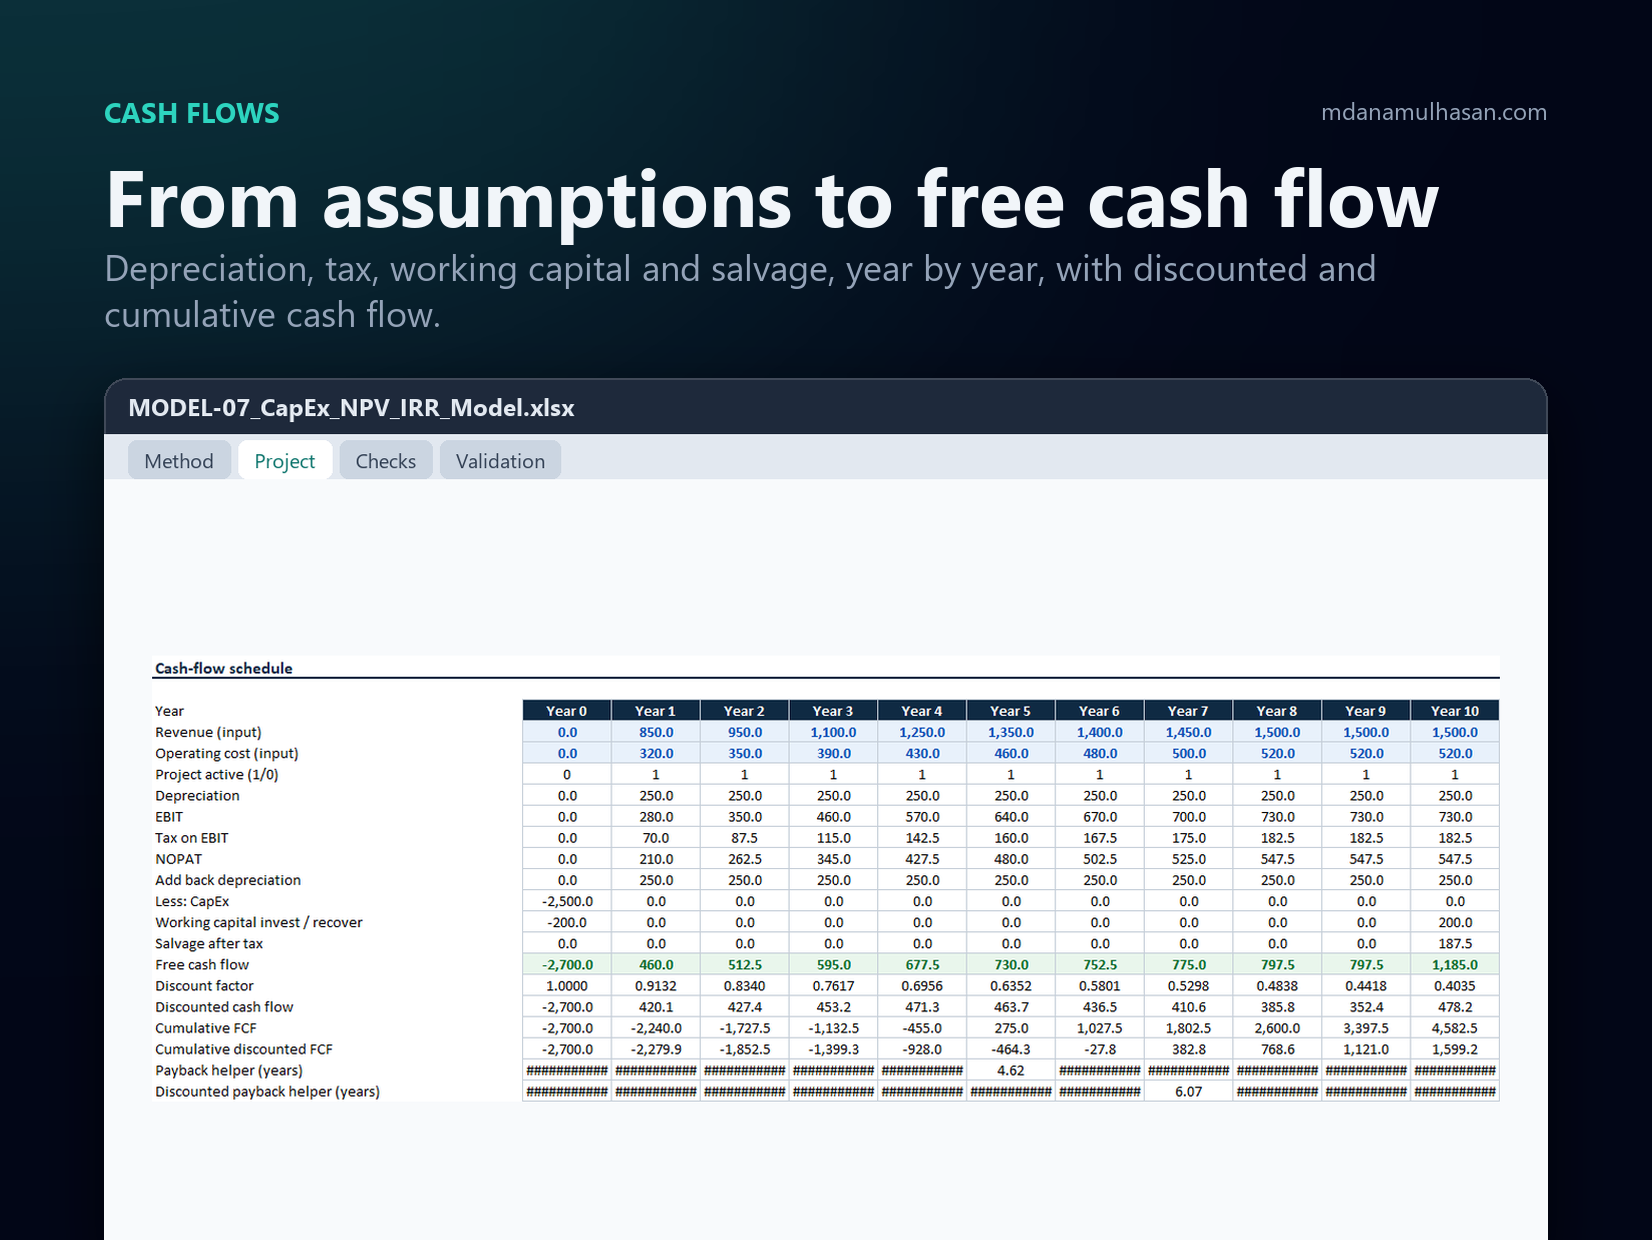Select the Revenue (input) row label

(x=208, y=732)
